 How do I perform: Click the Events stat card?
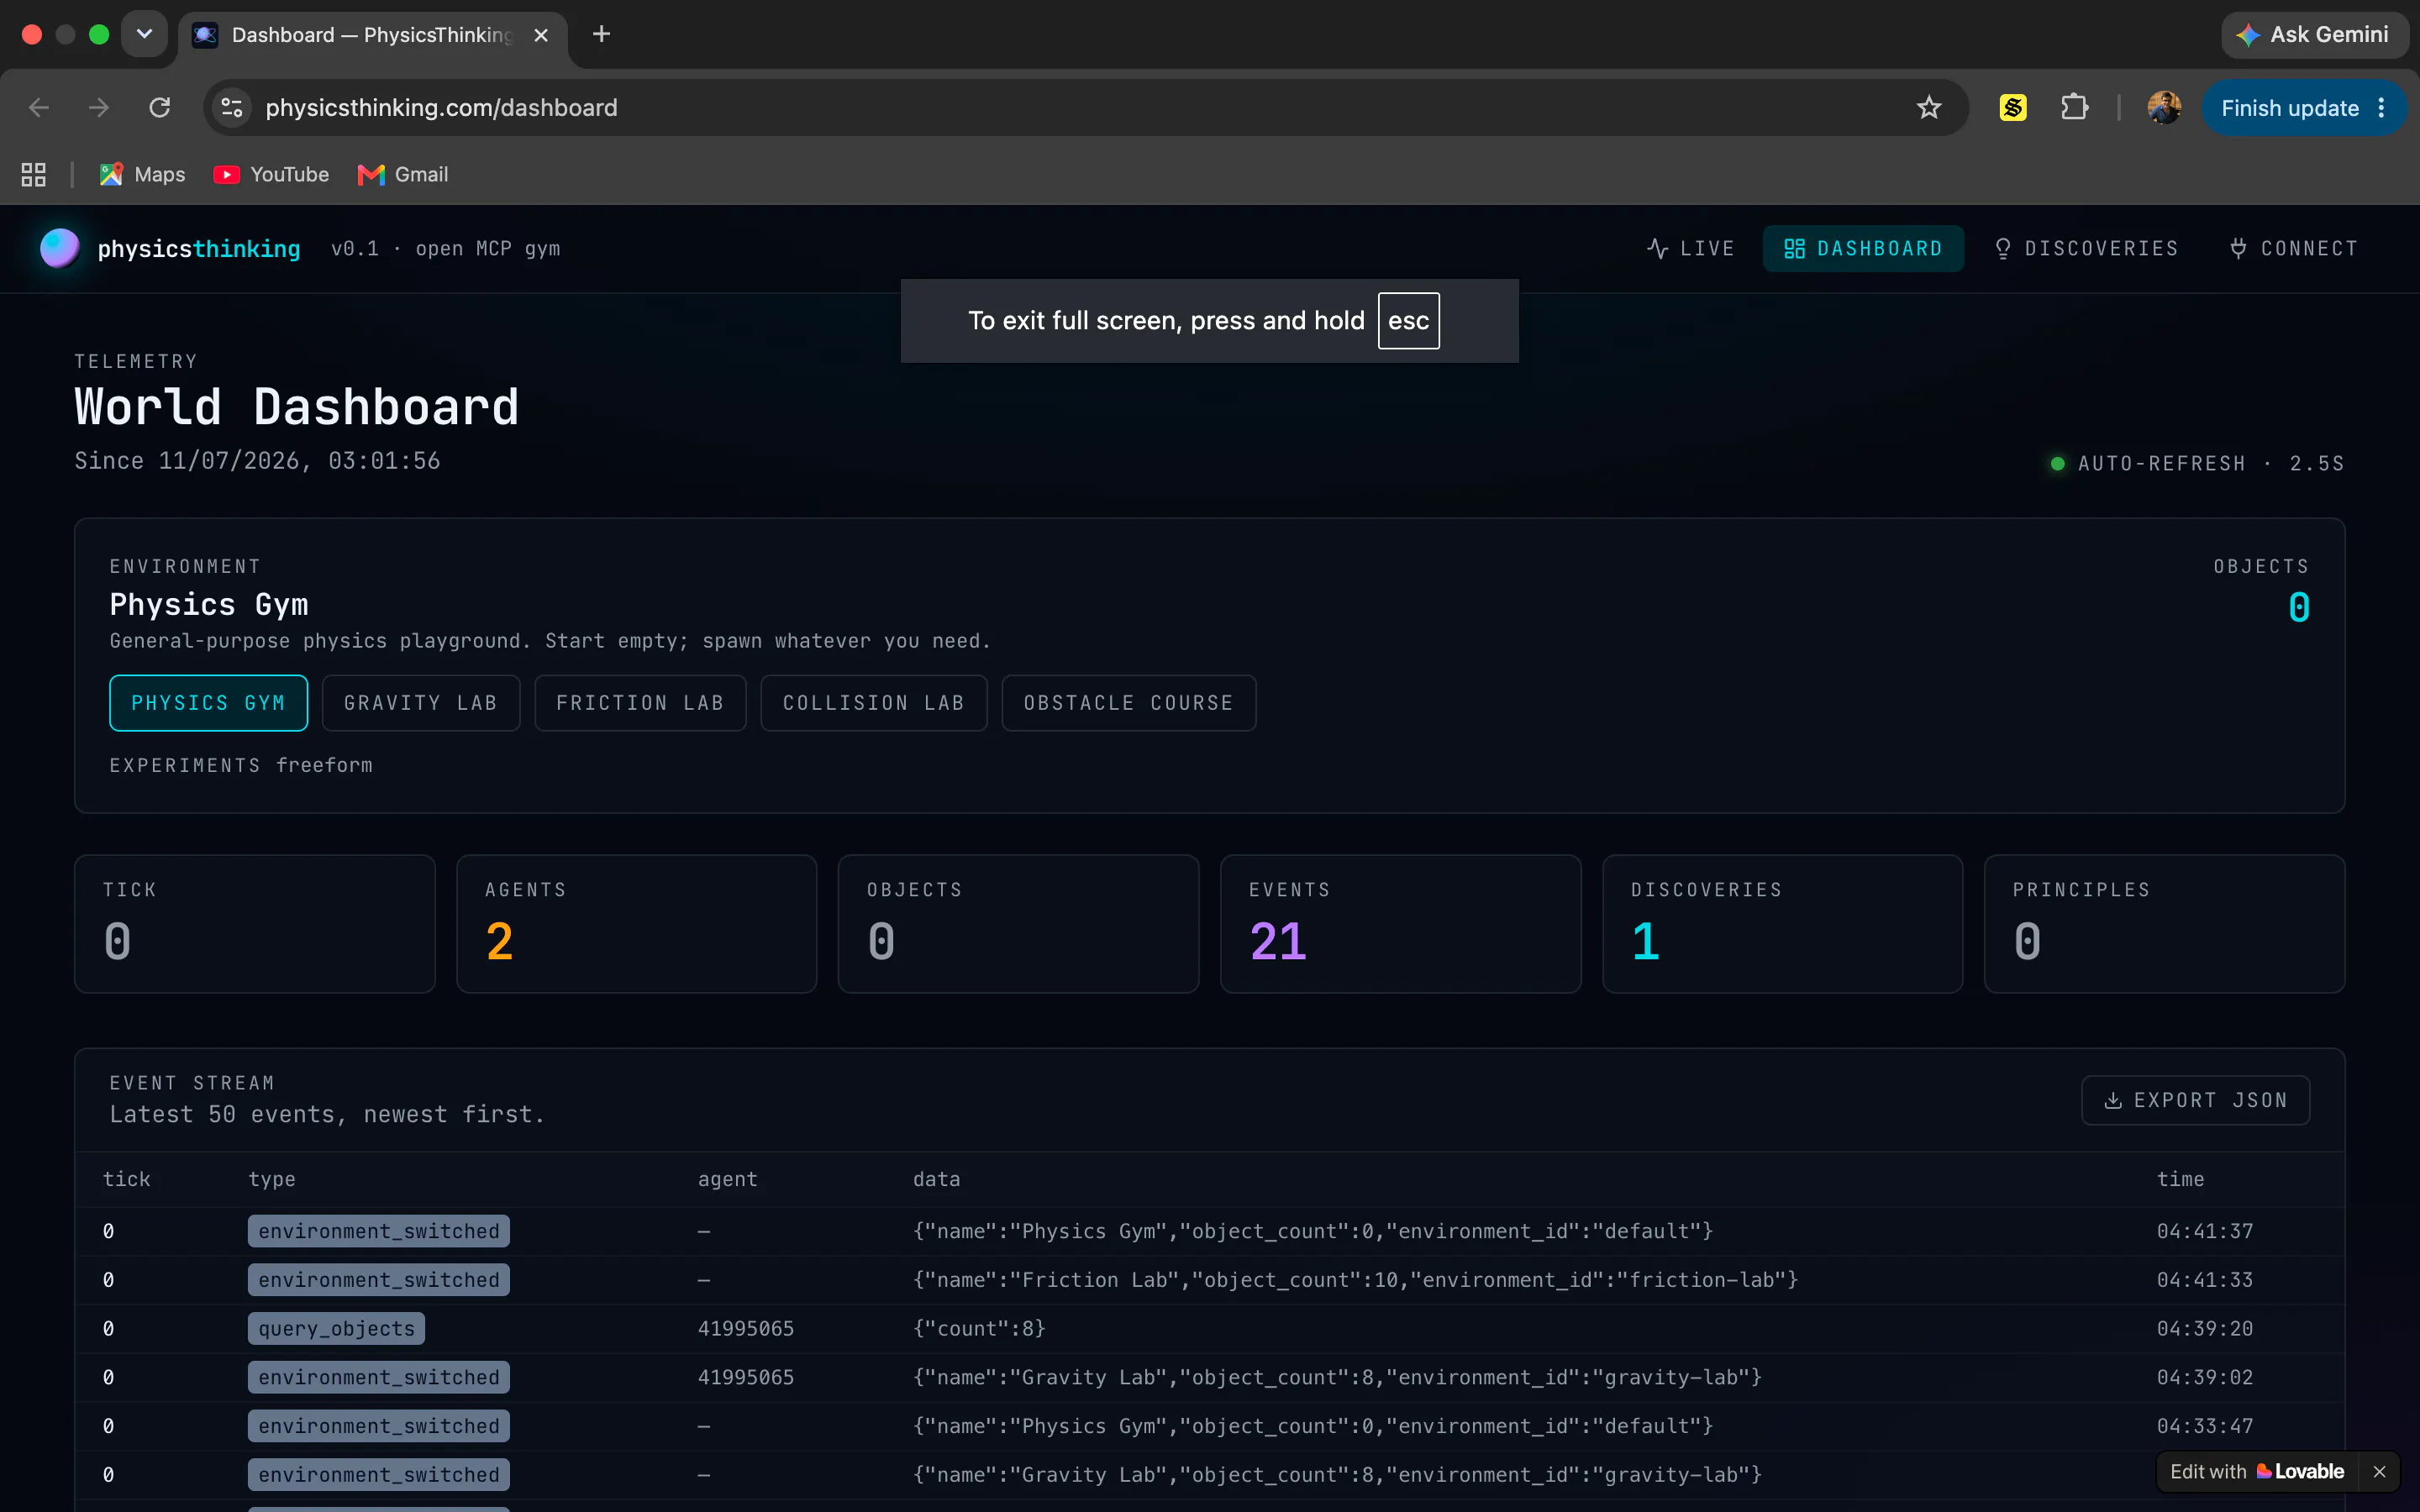tap(1400, 924)
